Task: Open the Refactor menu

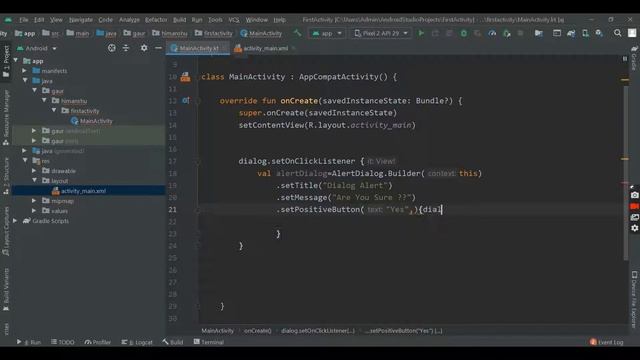Action: click(156, 20)
